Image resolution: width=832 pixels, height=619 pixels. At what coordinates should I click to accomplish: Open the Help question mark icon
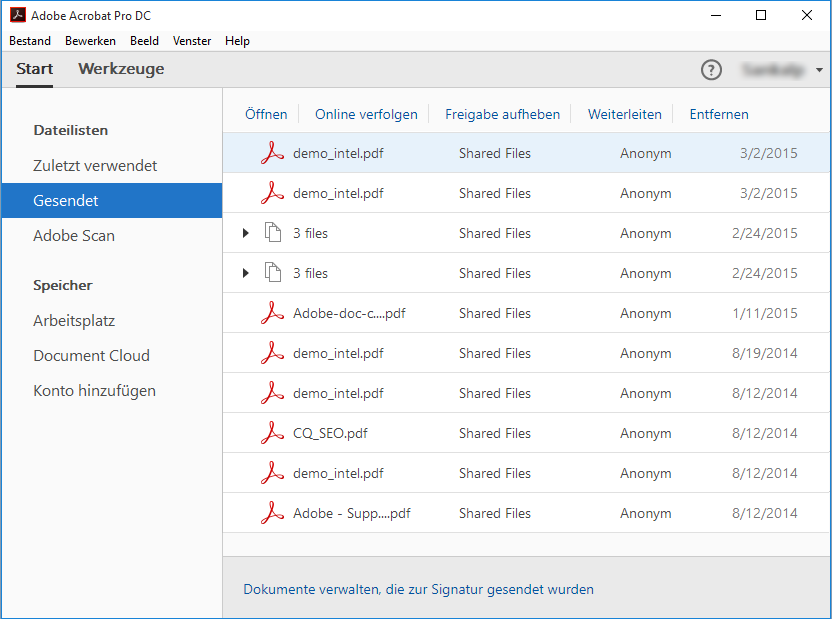tap(711, 70)
